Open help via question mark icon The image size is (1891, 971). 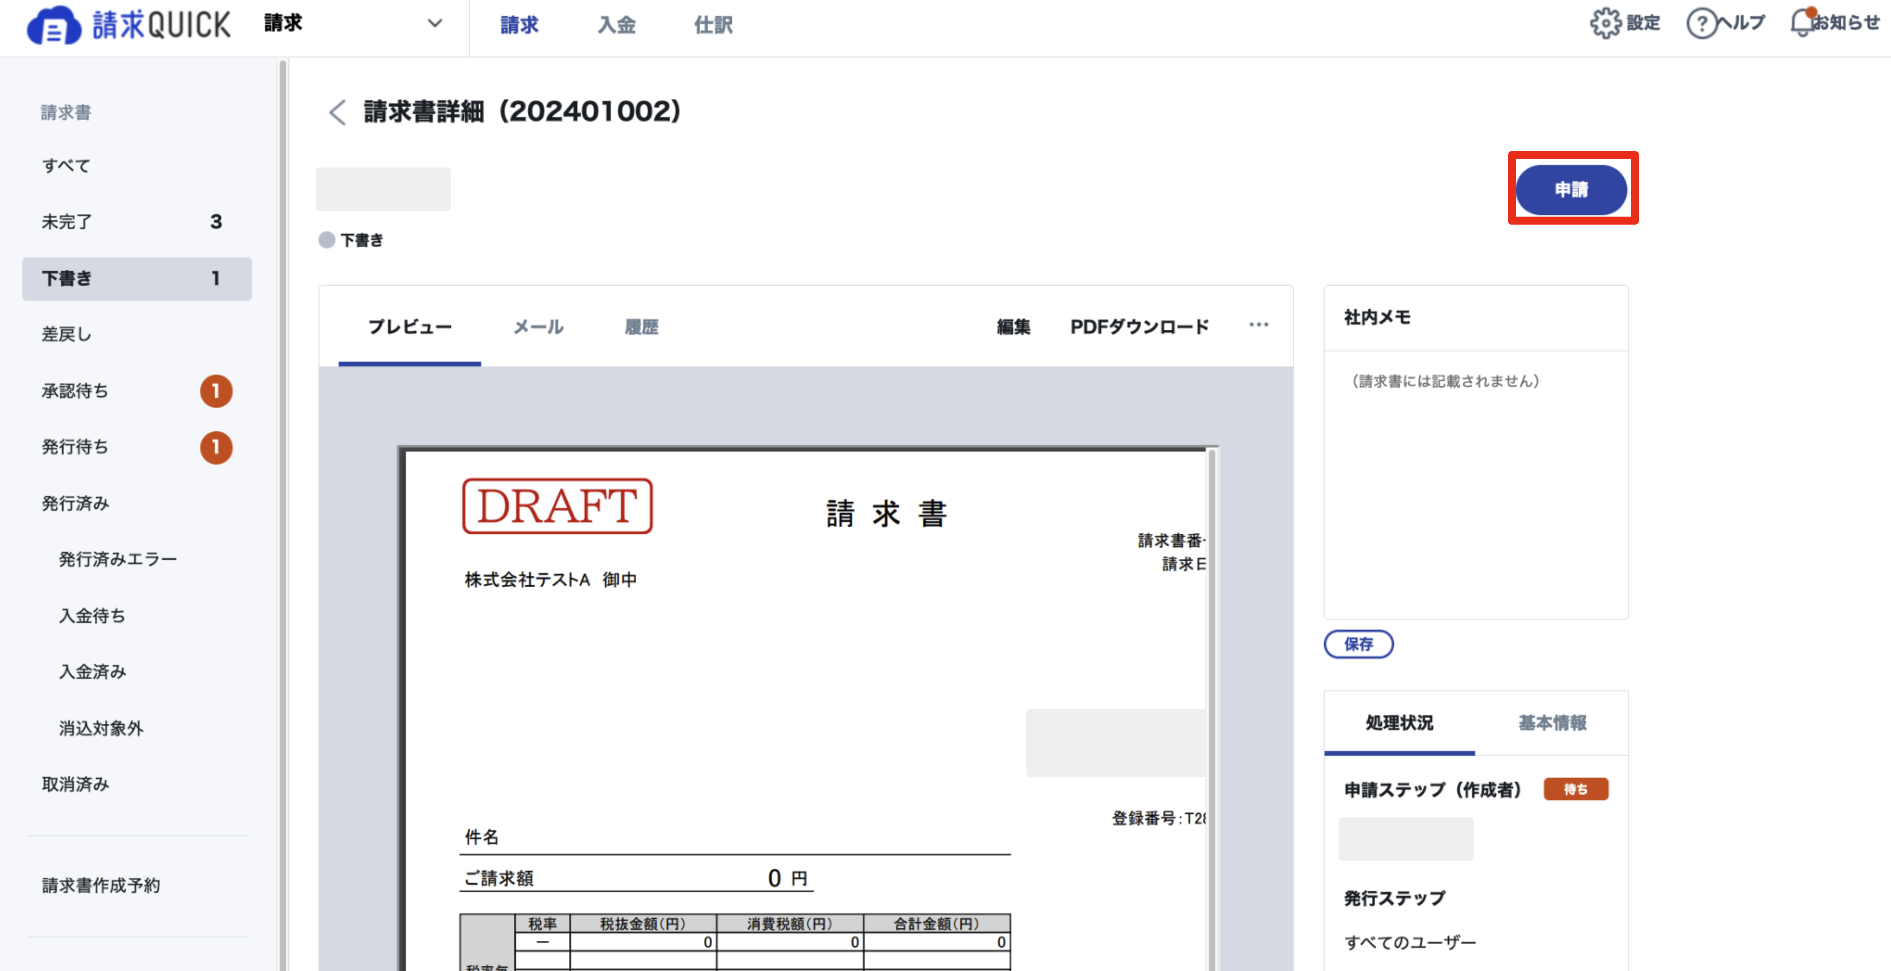[1700, 23]
